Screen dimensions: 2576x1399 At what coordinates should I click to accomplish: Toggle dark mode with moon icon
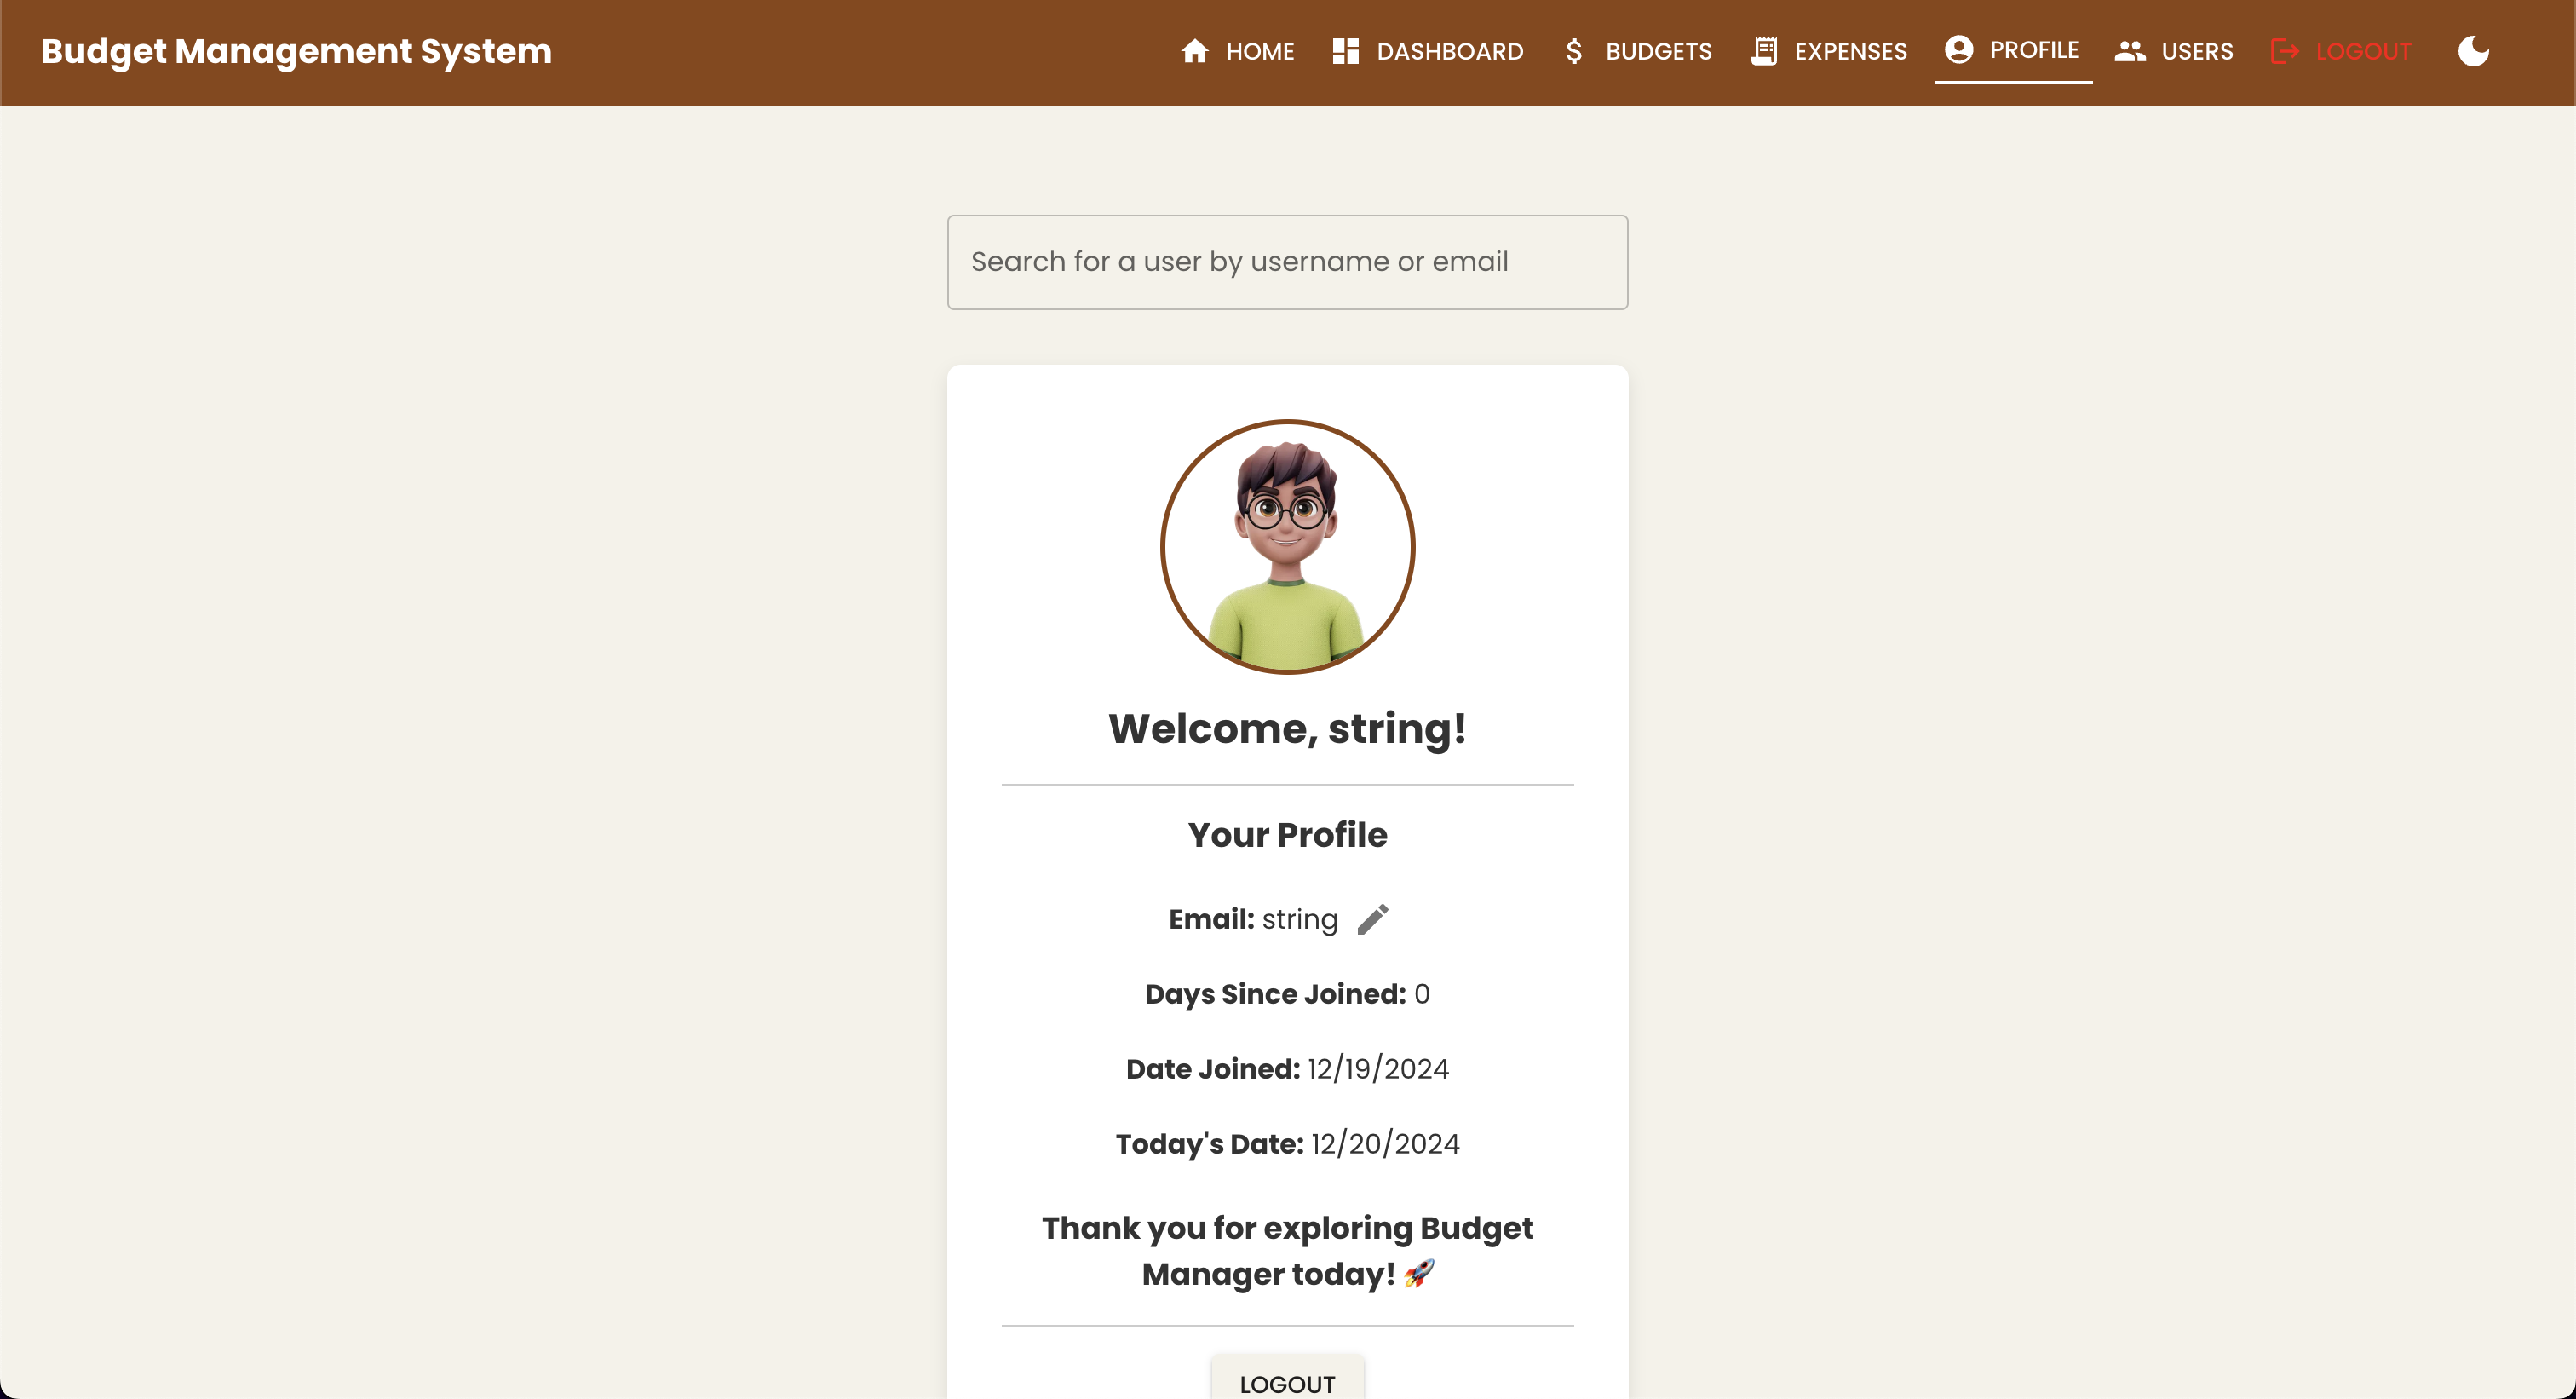[x=2473, y=51]
